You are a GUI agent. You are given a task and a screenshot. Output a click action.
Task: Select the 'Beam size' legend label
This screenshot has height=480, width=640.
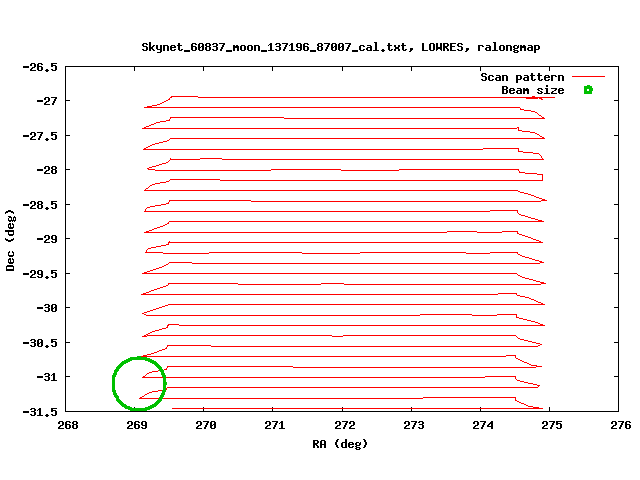pyautogui.click(x=533, y=90)
